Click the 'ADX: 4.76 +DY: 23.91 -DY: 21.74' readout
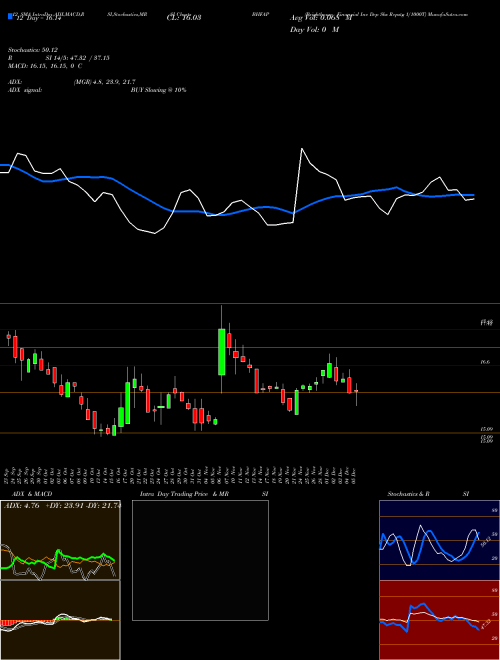Image resolution: width=500 pixels, height=660 pixels. point(62,506)
